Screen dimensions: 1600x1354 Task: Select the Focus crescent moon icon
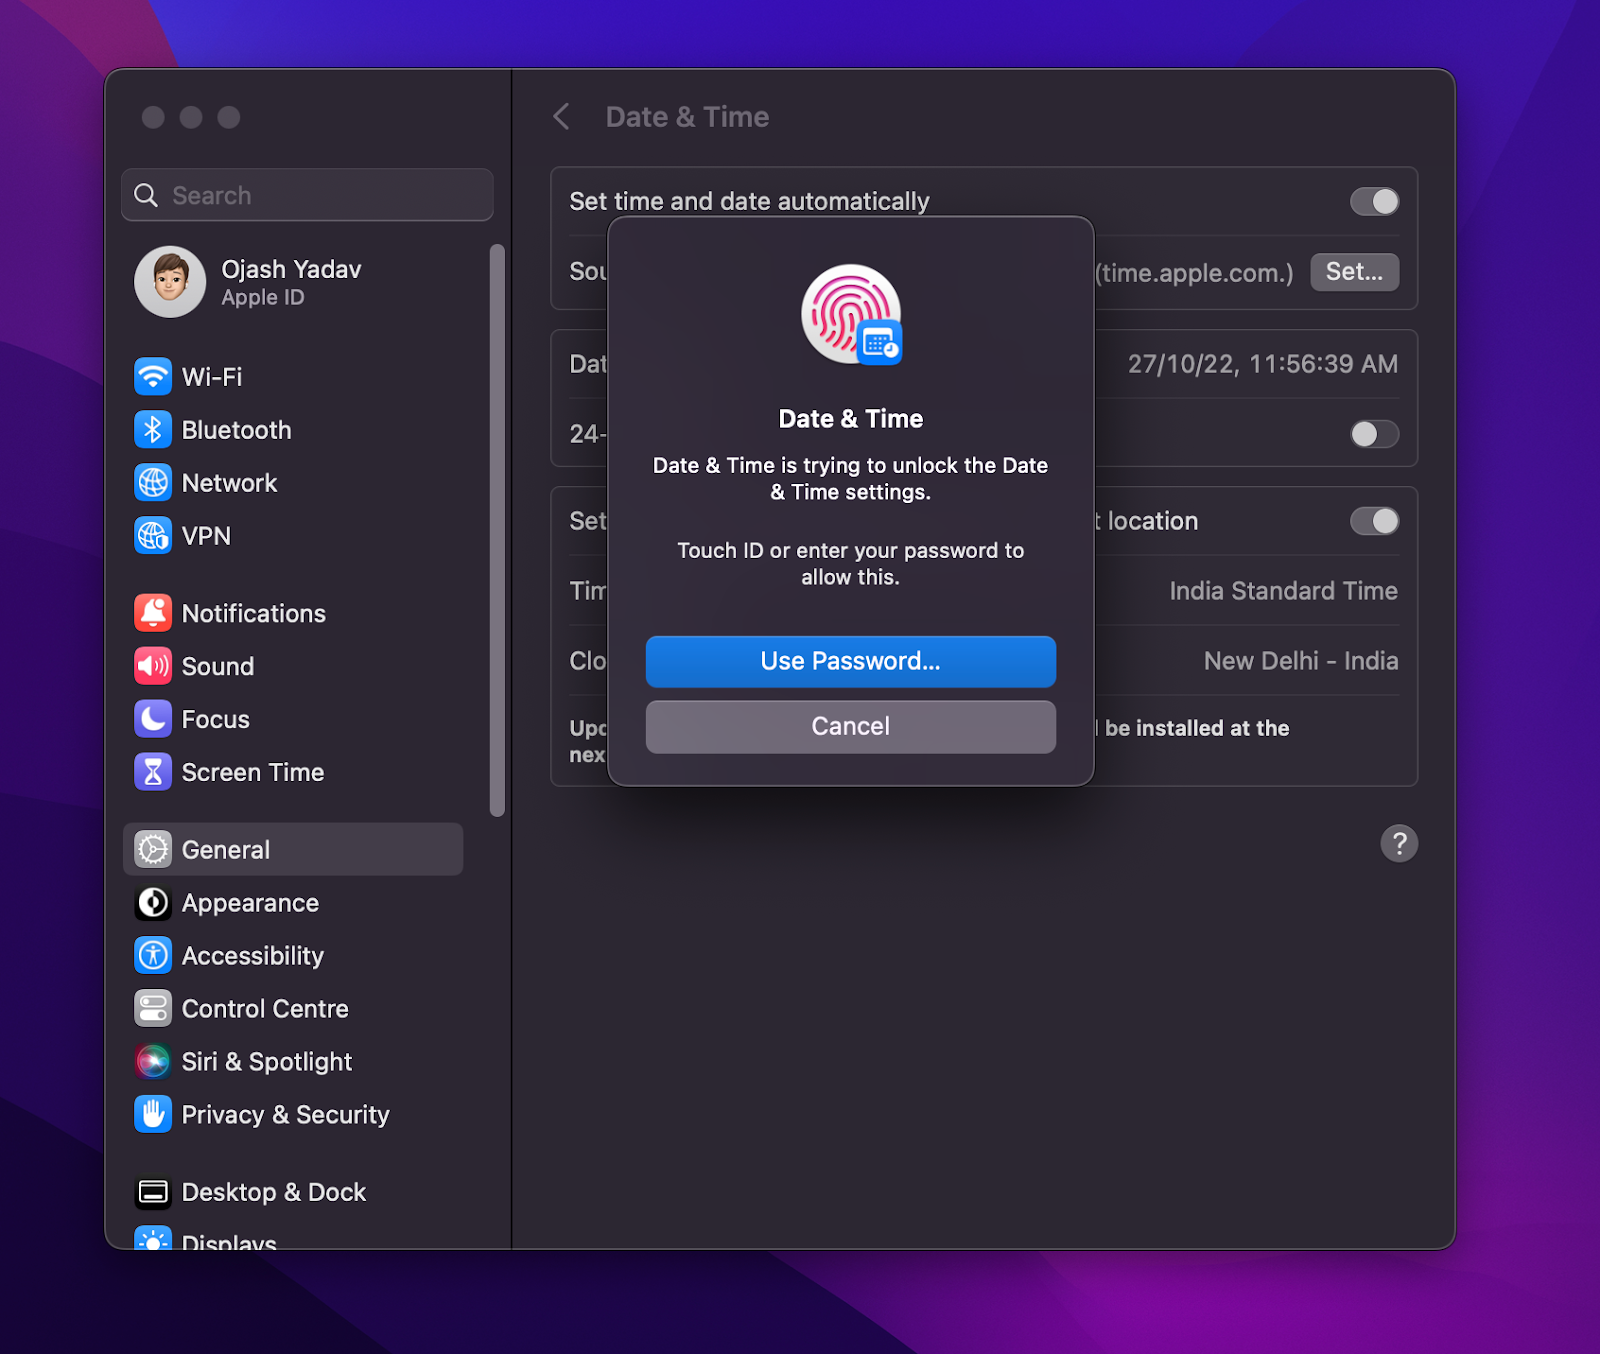[152, 719]
